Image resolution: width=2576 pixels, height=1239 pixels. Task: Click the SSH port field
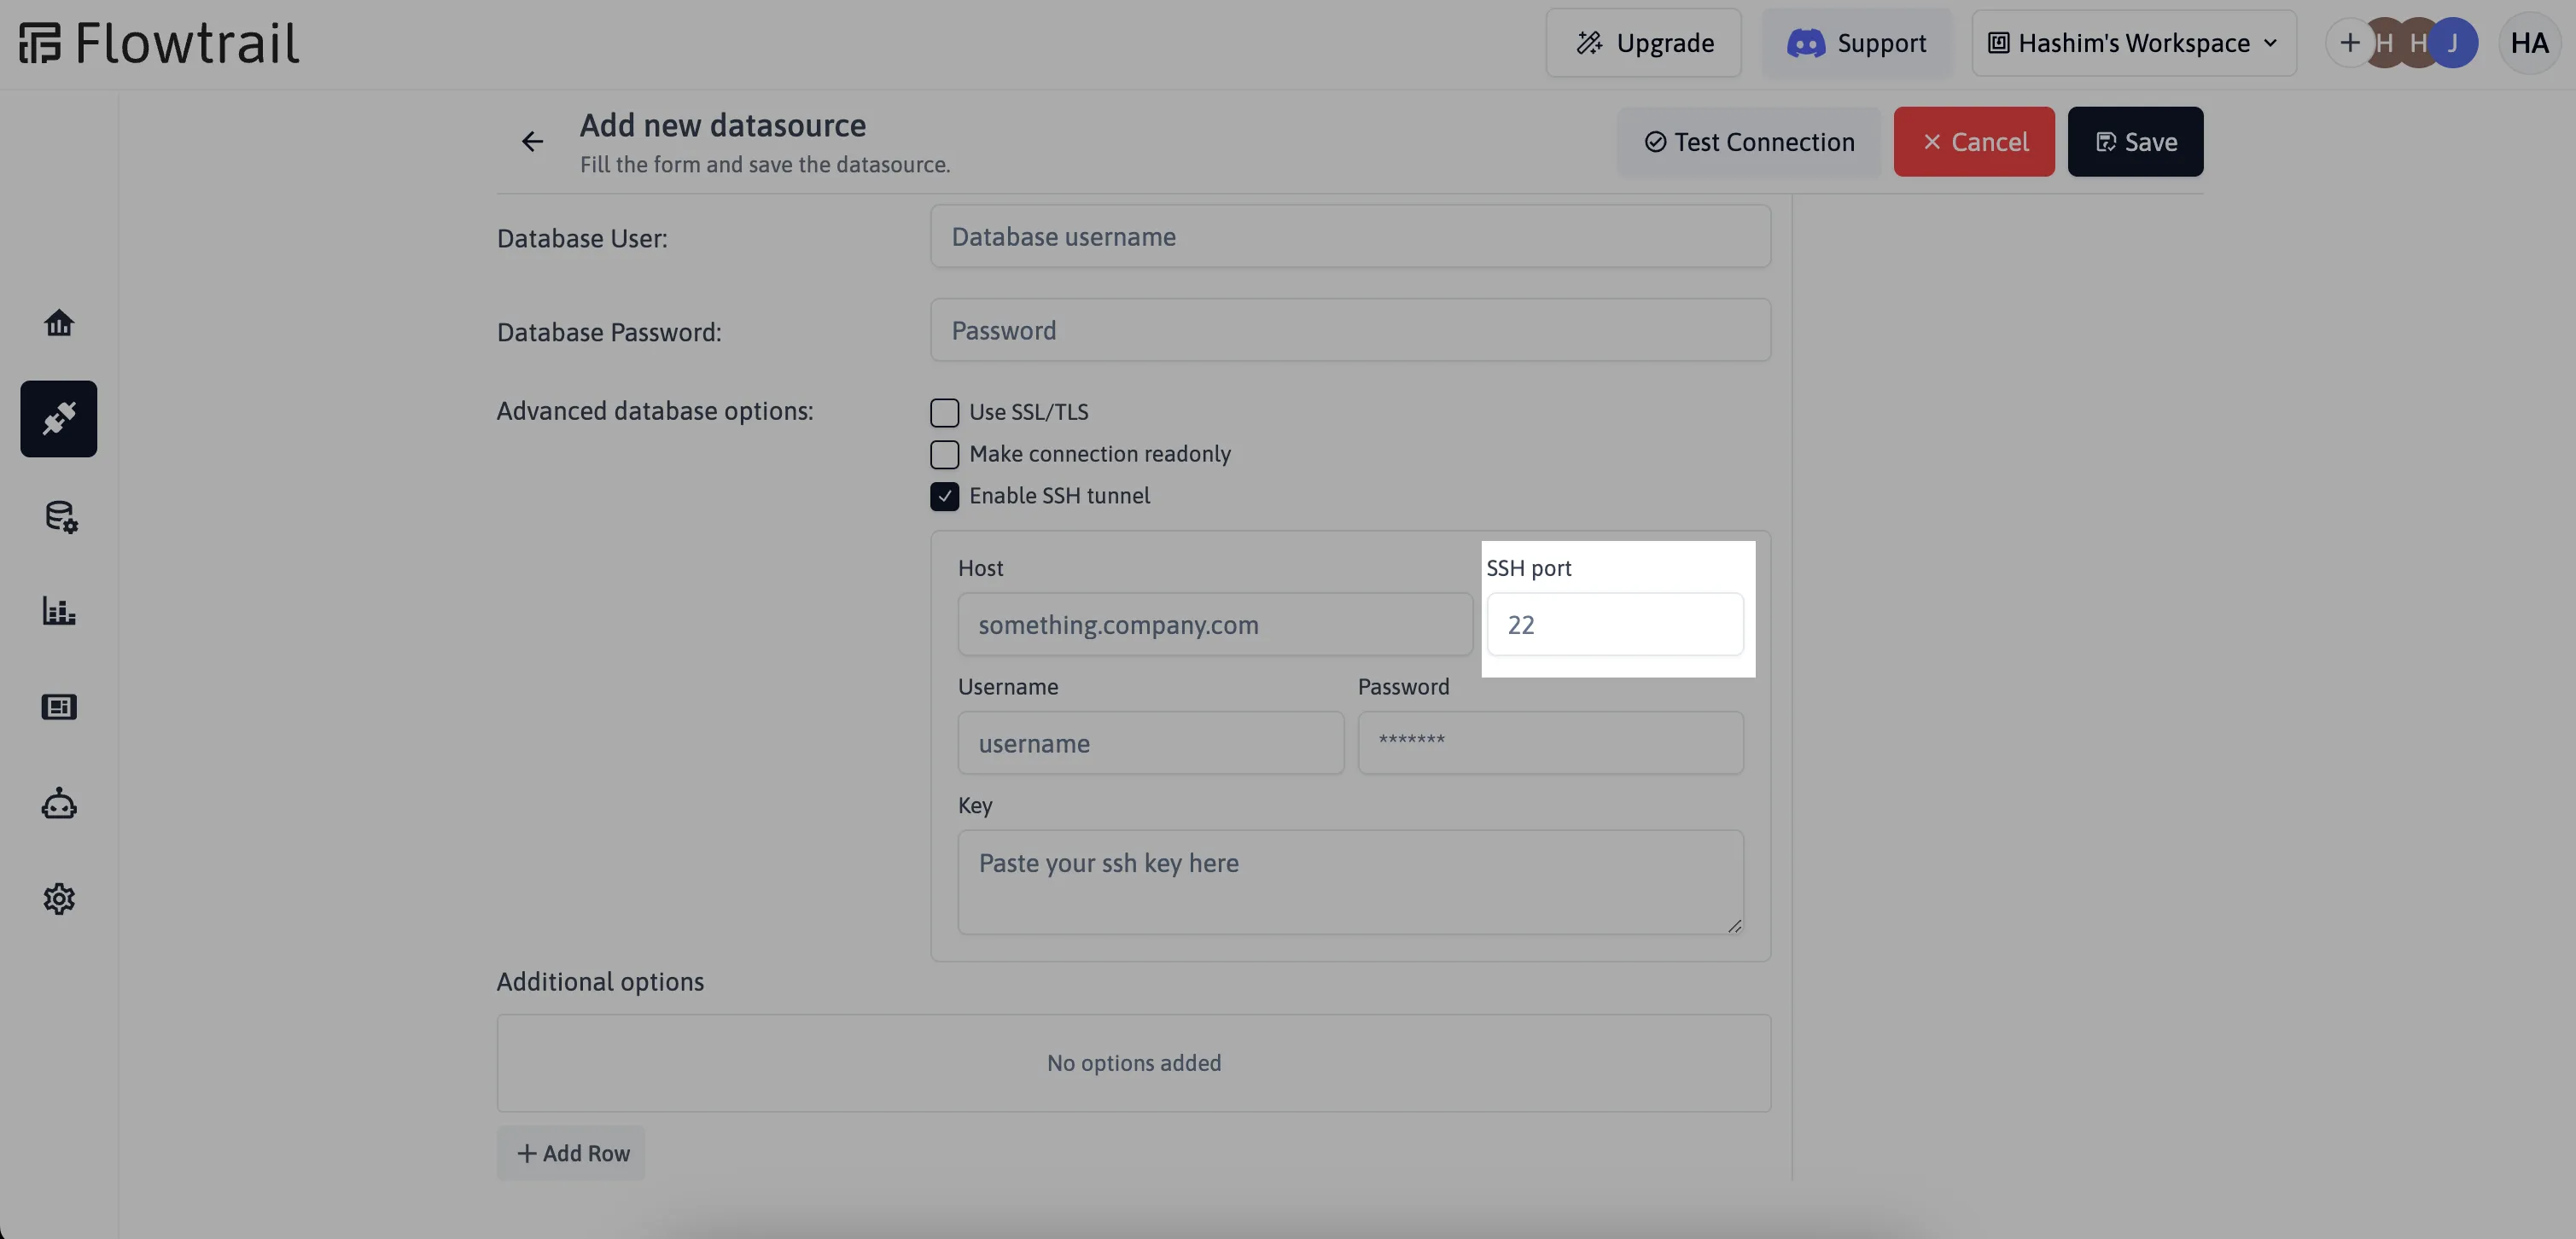1615,625
